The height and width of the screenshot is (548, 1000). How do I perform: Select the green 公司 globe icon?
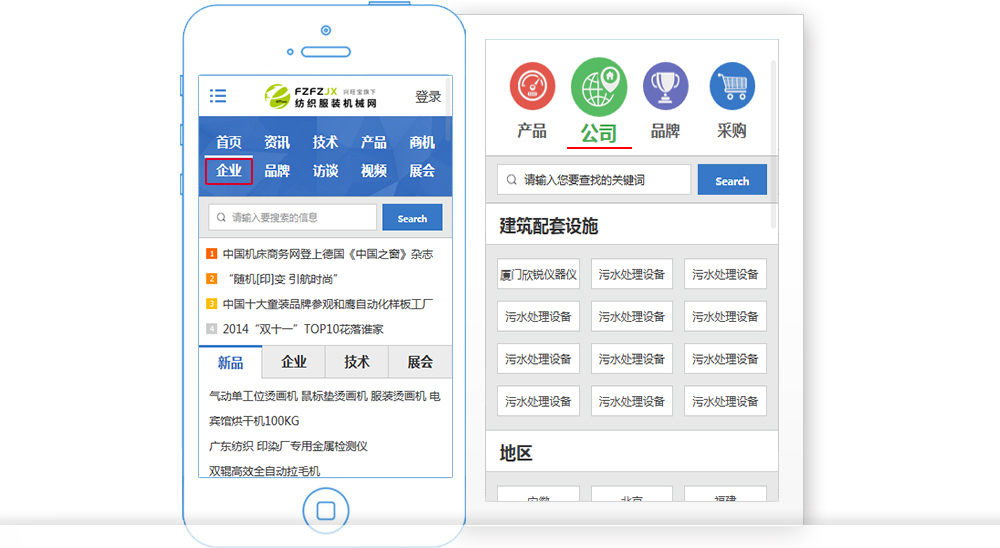[599, 87]
